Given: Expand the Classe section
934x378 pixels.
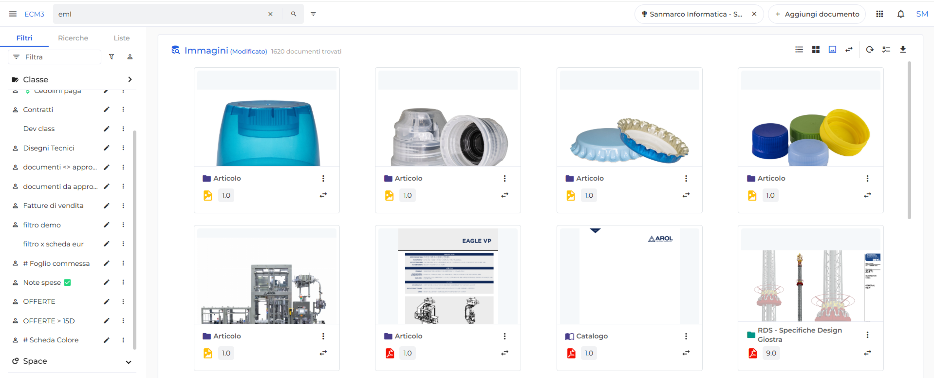Looking at the screenshot, I should pos(129,79).
